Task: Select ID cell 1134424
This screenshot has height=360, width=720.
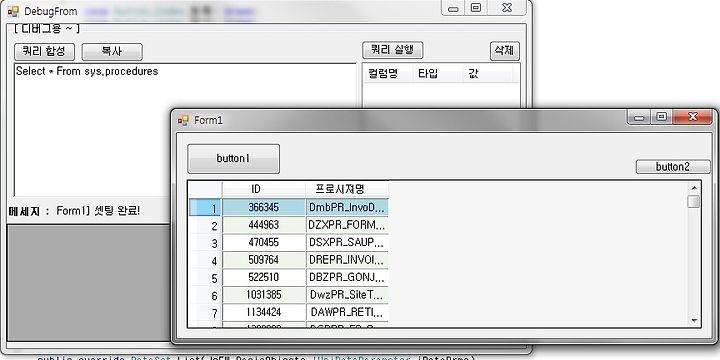Action: pyautogui.click(x=264, y=313)
